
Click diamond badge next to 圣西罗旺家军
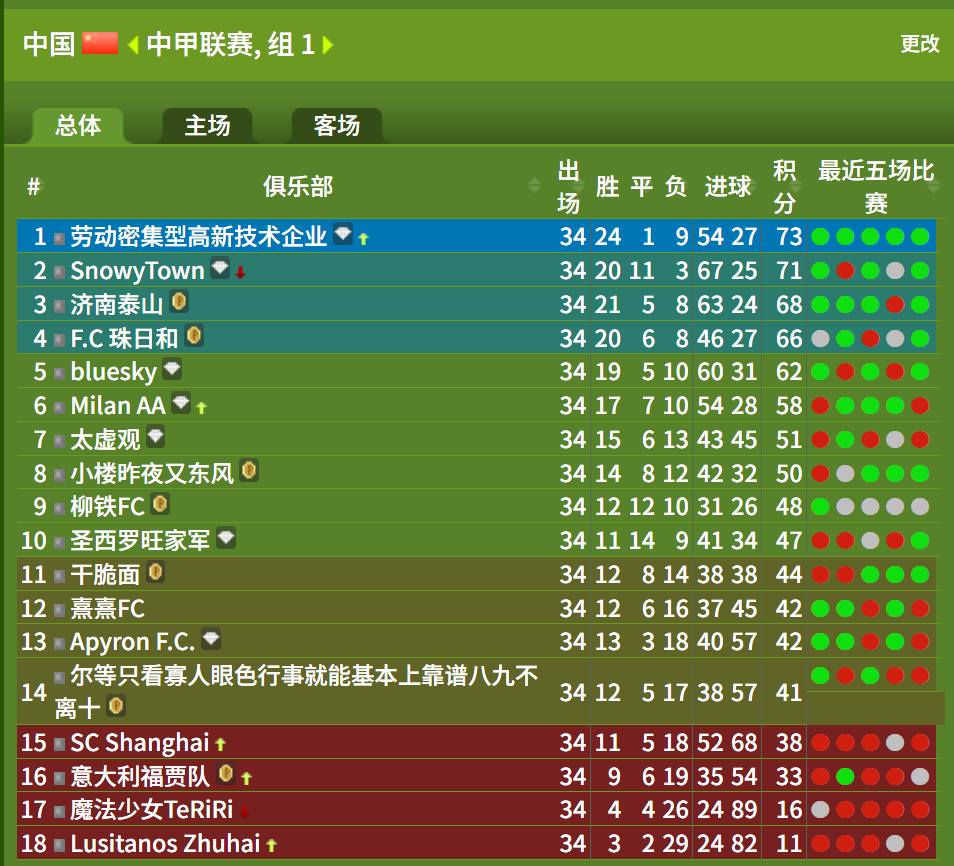tap(226, 538)
